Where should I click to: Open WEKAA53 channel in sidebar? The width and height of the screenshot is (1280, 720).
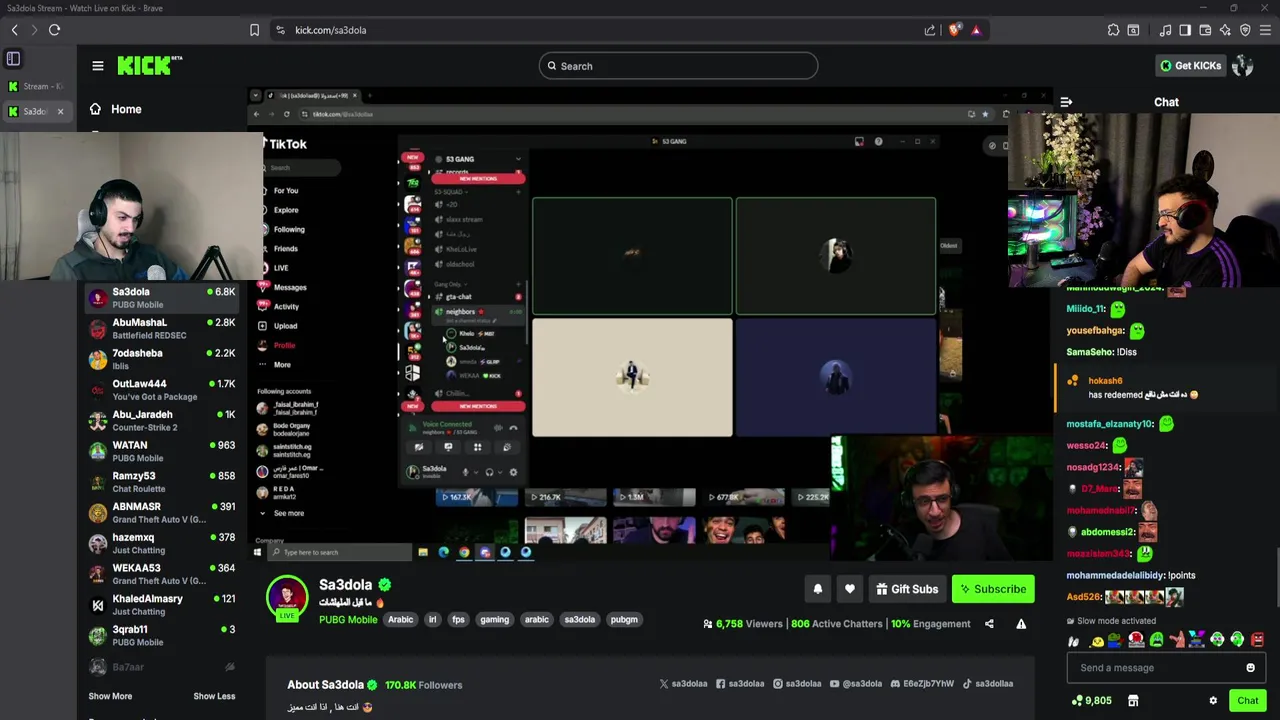point(162,574)
